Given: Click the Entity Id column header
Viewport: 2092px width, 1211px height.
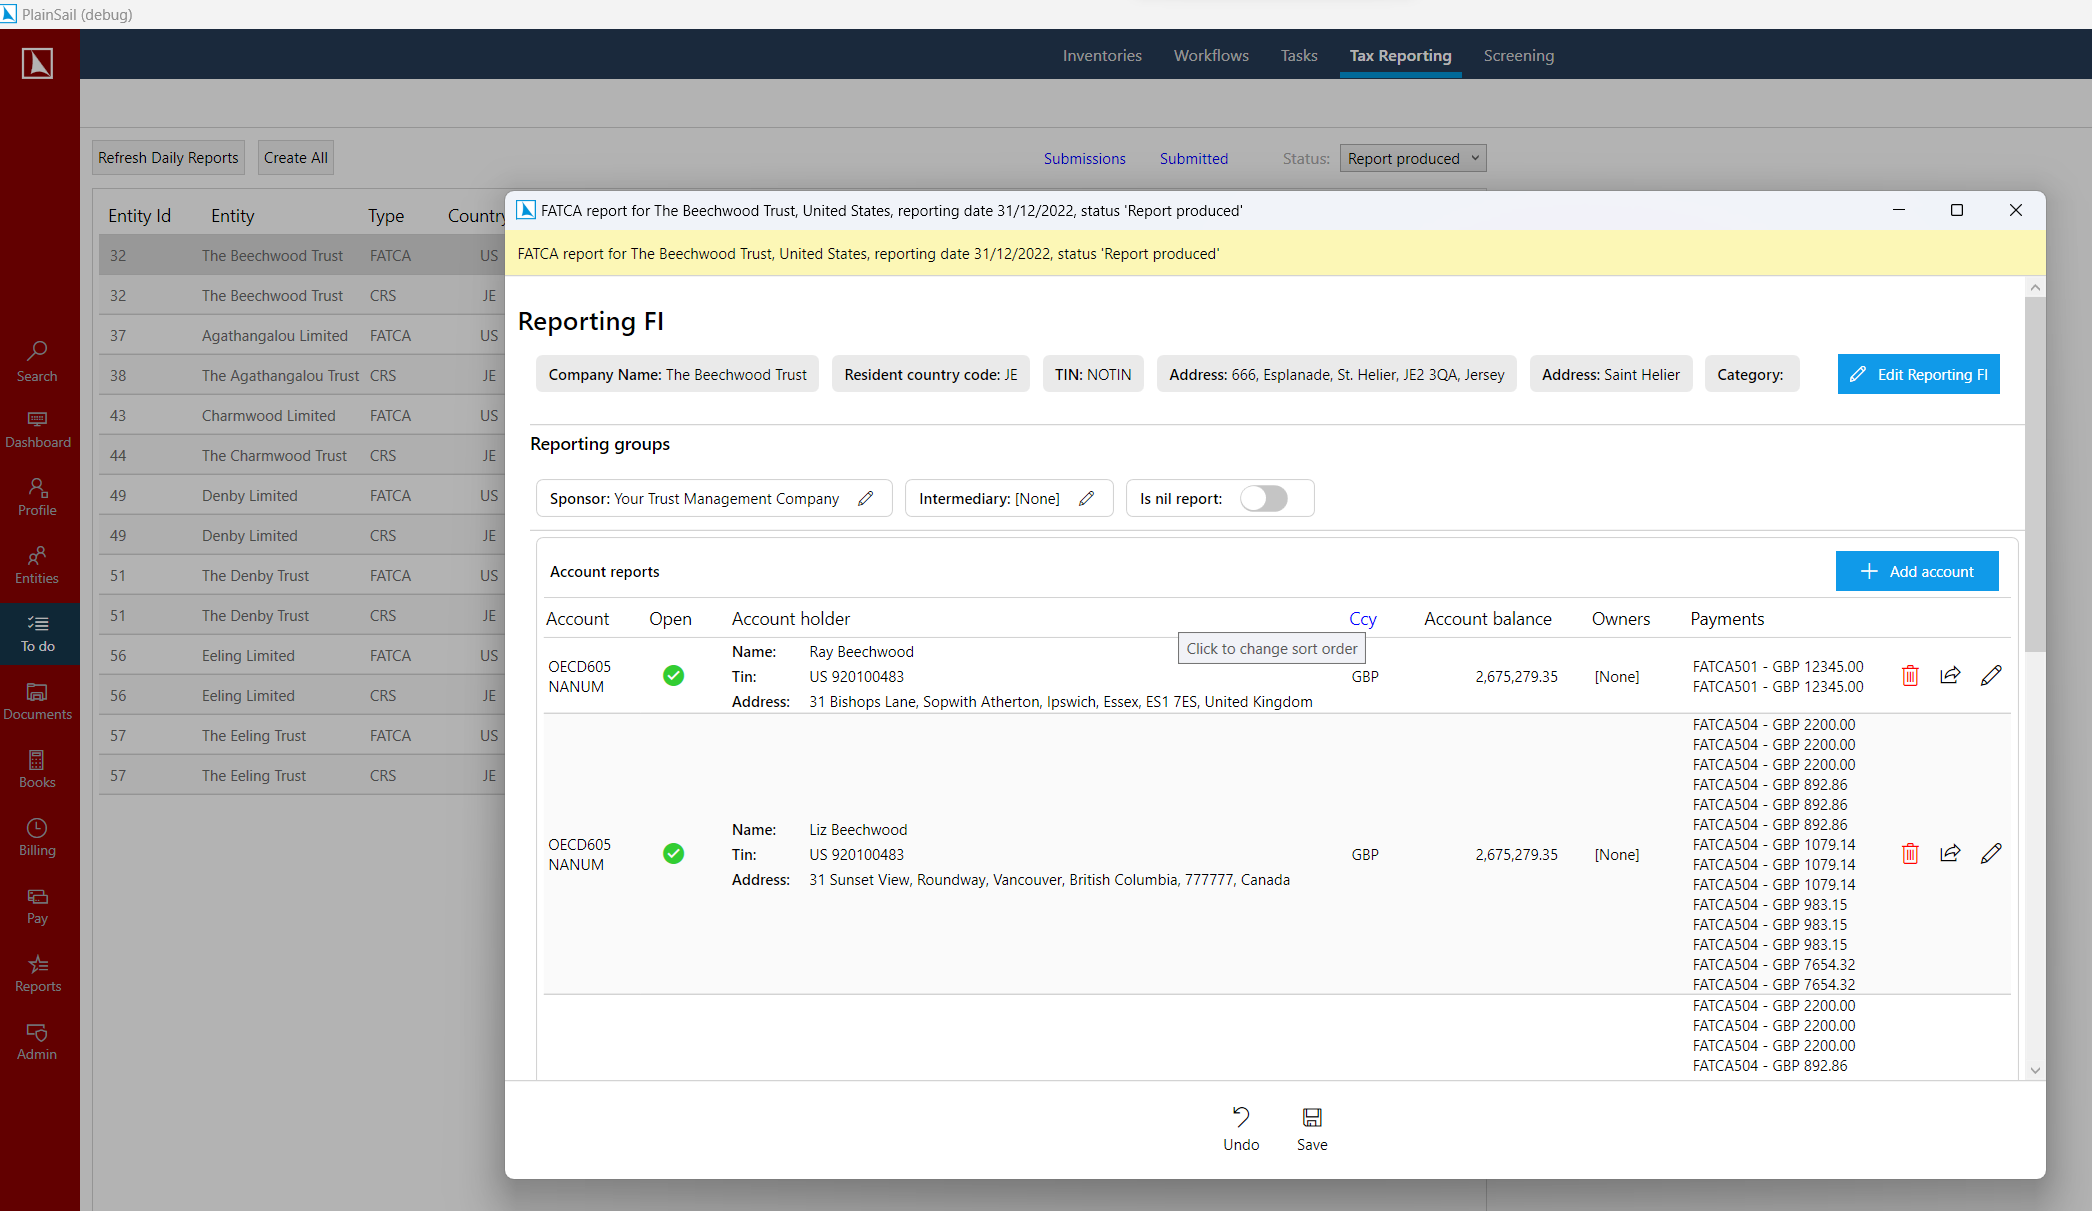Looking at the screenshot, I should coord(139,216).
